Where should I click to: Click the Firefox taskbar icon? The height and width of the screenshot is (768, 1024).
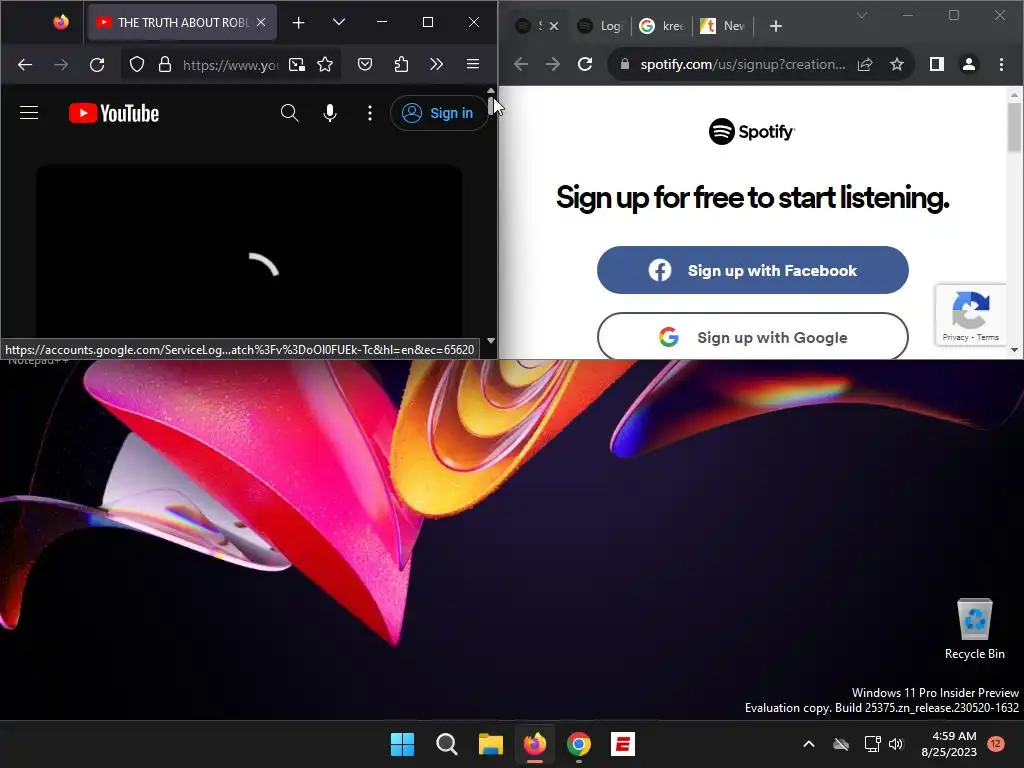click(x=535, y=744)
